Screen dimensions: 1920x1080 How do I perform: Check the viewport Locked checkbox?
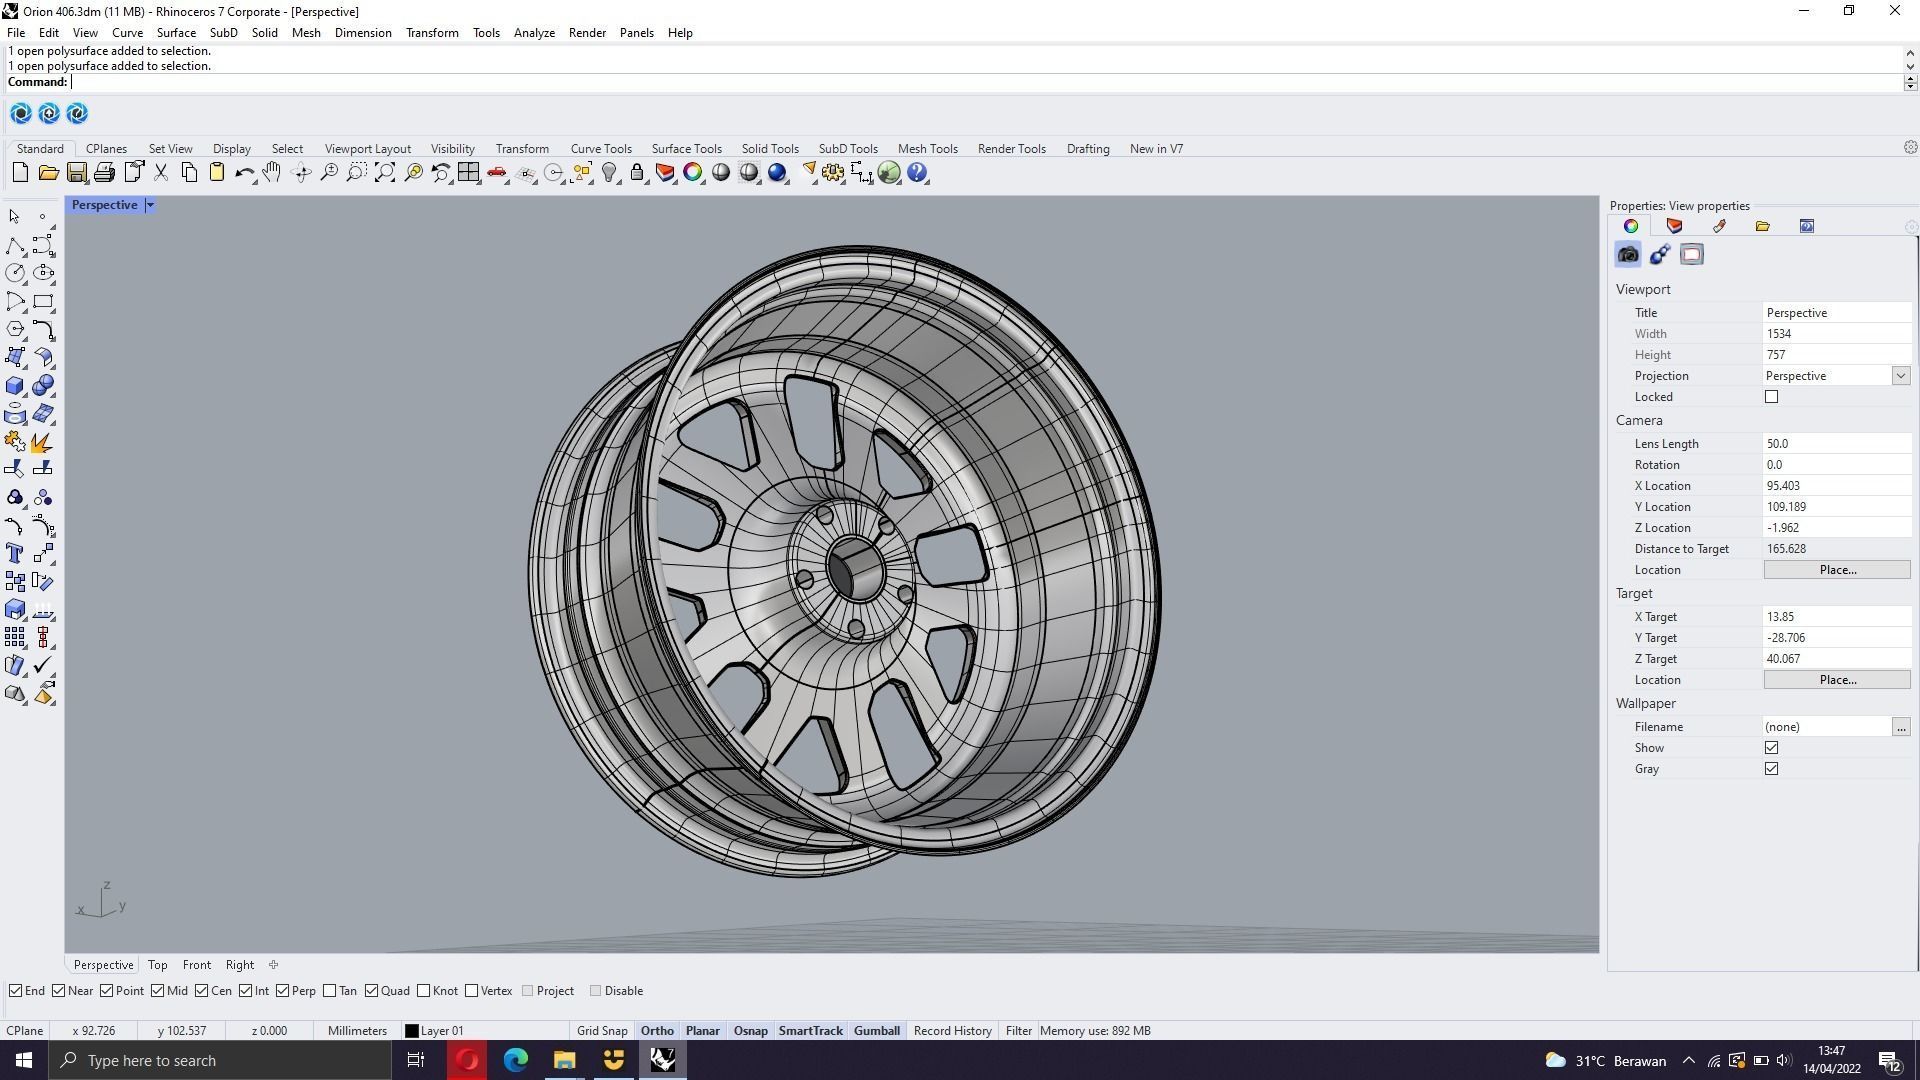coord(1771,397)
